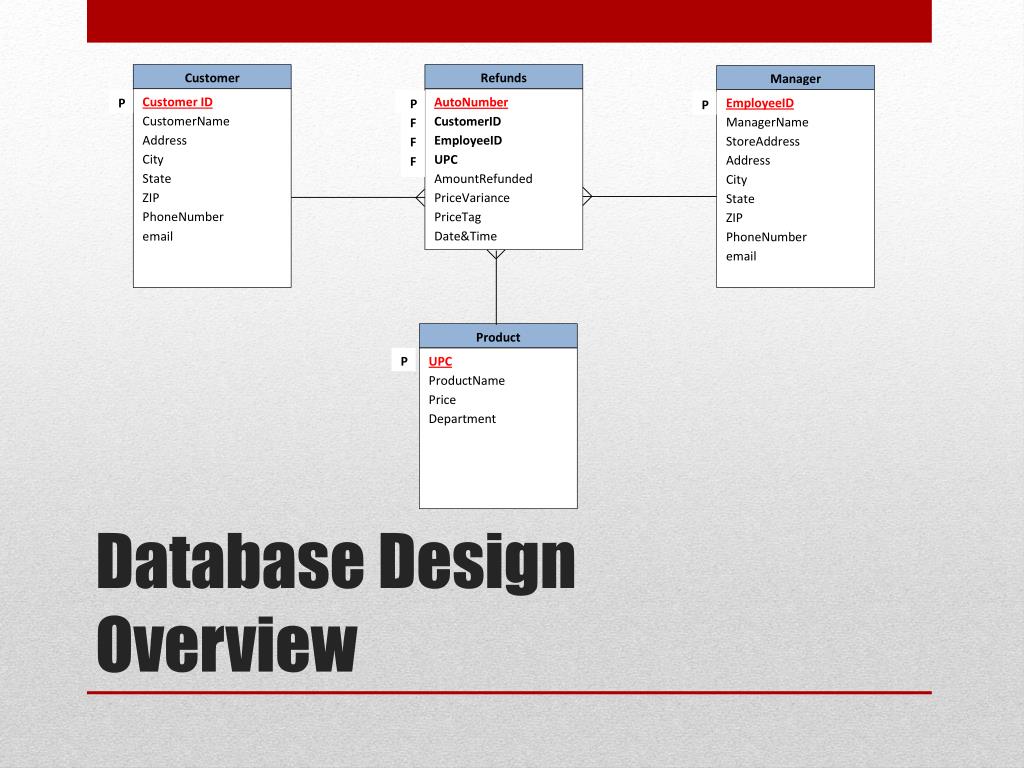The image size is (1024, 768).
Task: Click the PriceVariance attribute
Action: pyautogui.click(x=471, y=198)
